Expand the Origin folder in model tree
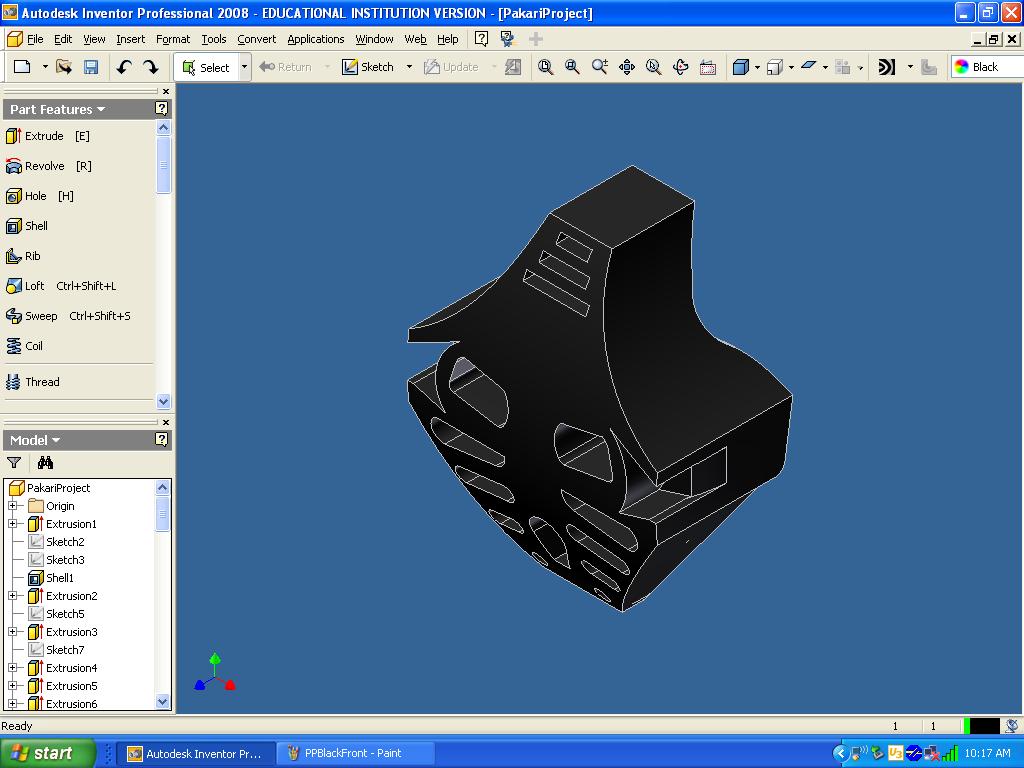 (x=13, y=506)
